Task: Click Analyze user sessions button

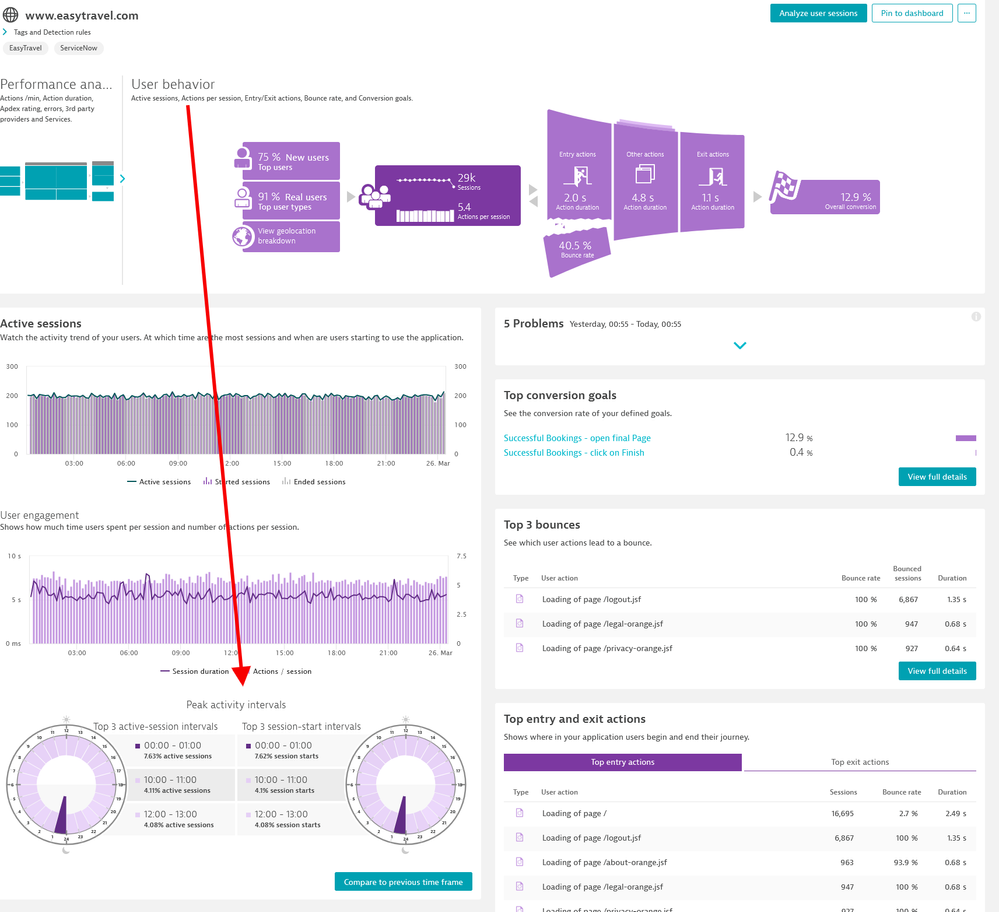Action: (x=817, y=13)
